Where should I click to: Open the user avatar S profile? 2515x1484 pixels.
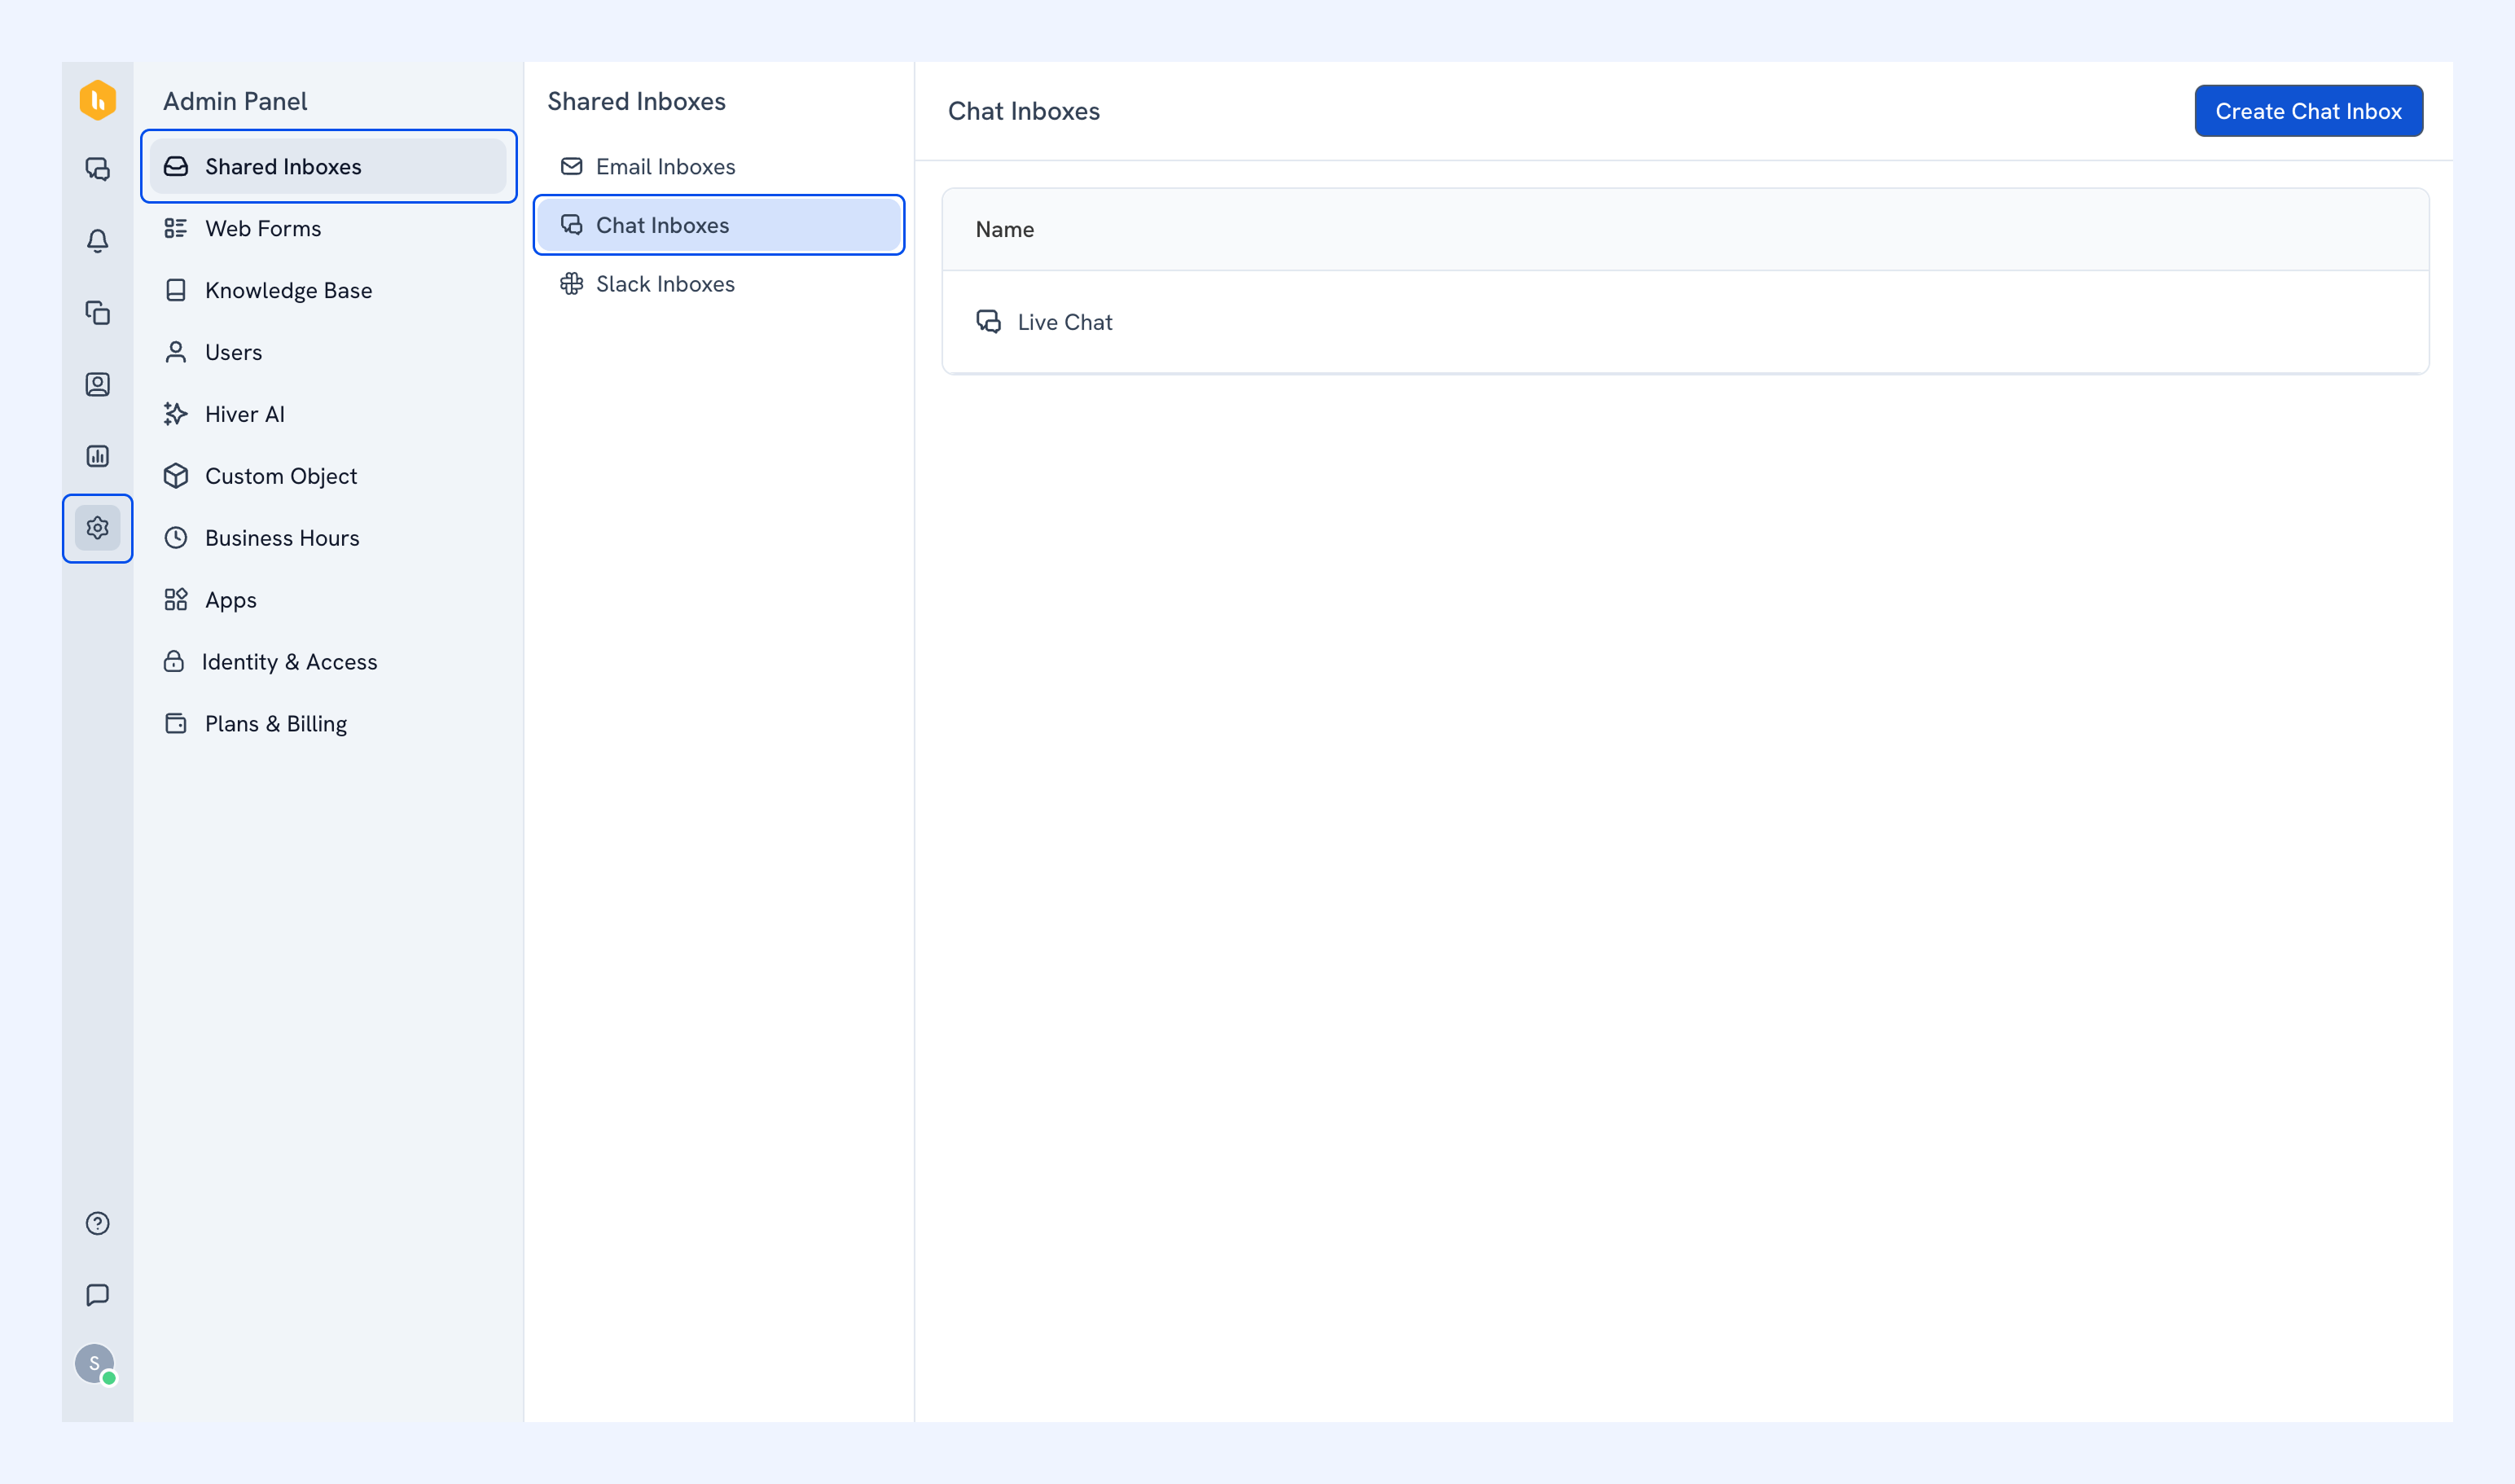pyautogui.click(x=95, y=1364)
